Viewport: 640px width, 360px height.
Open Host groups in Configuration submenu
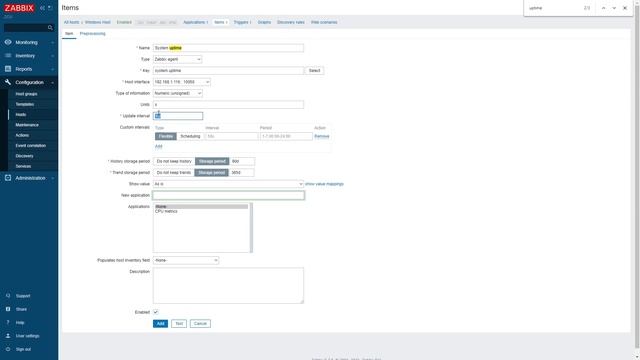[x=26, y=94]
